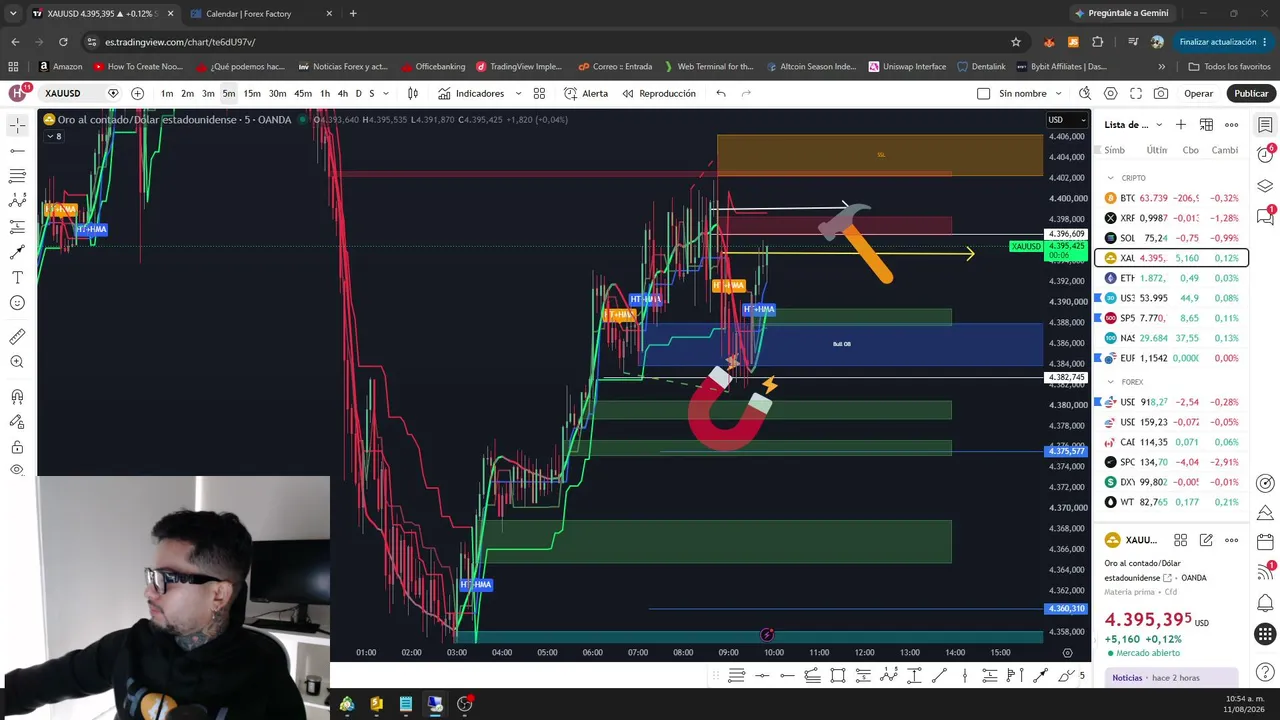Undo the last chart action
The image size is (1280, 720).
click(x=721, y=93)
